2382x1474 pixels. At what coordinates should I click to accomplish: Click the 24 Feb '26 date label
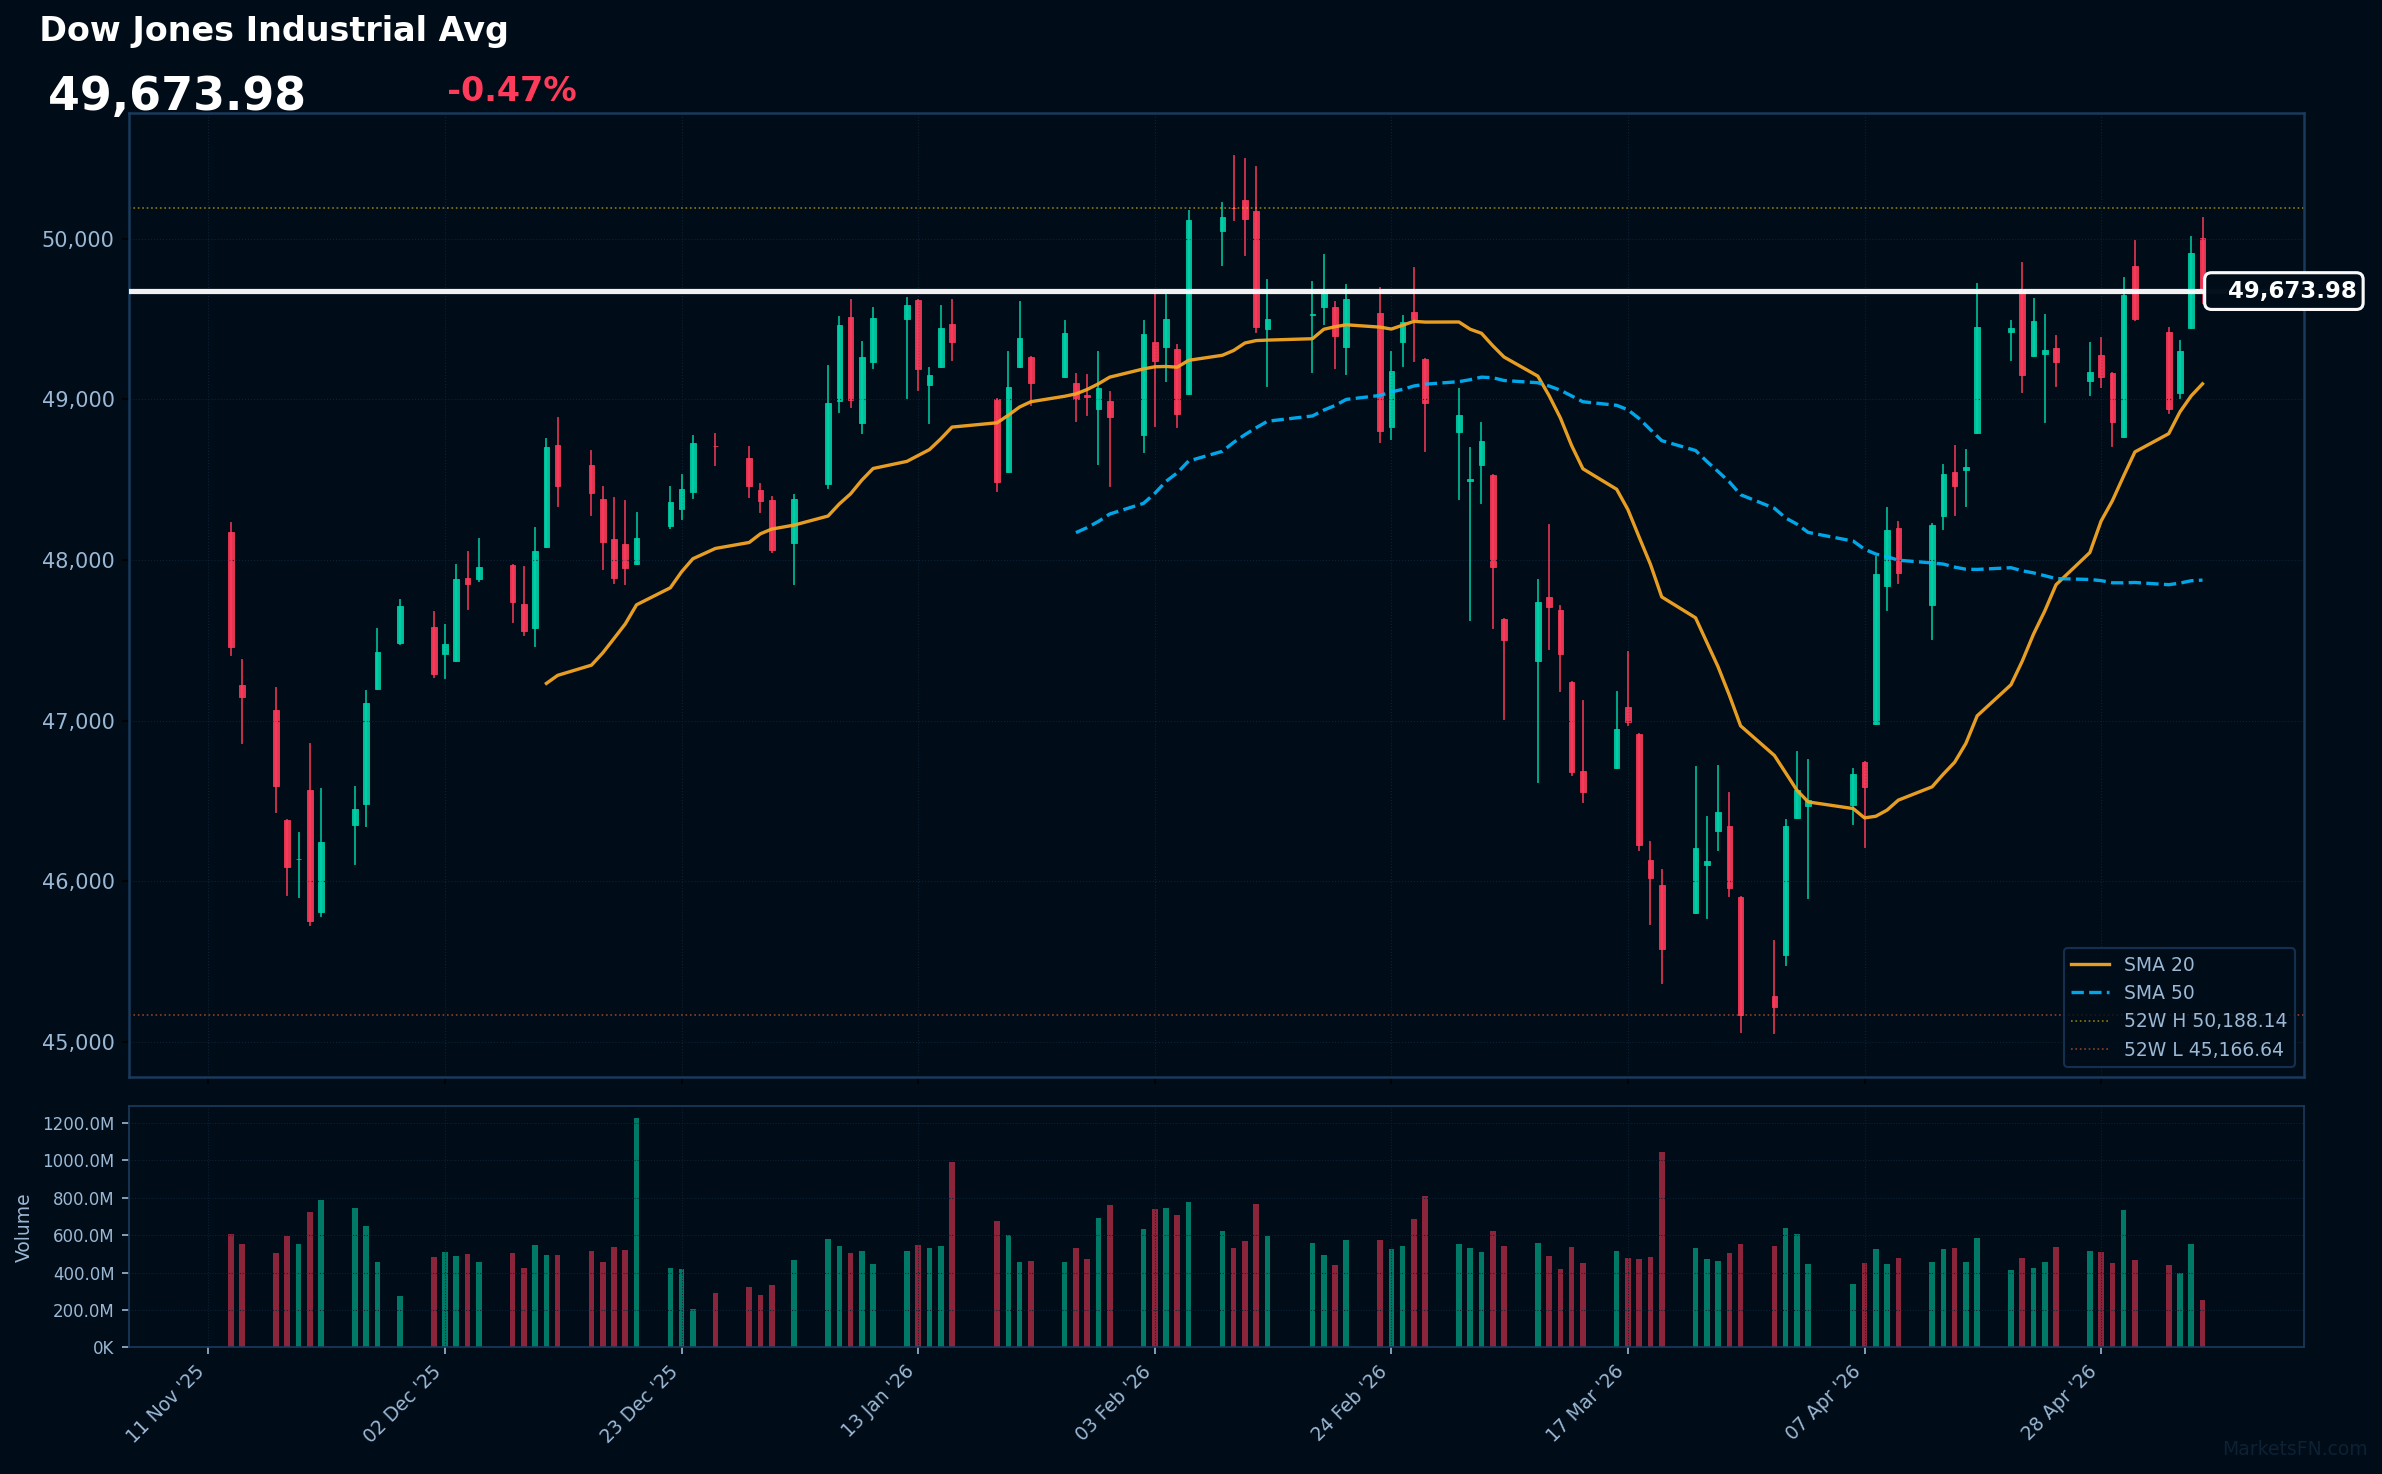(1349, 1403)
